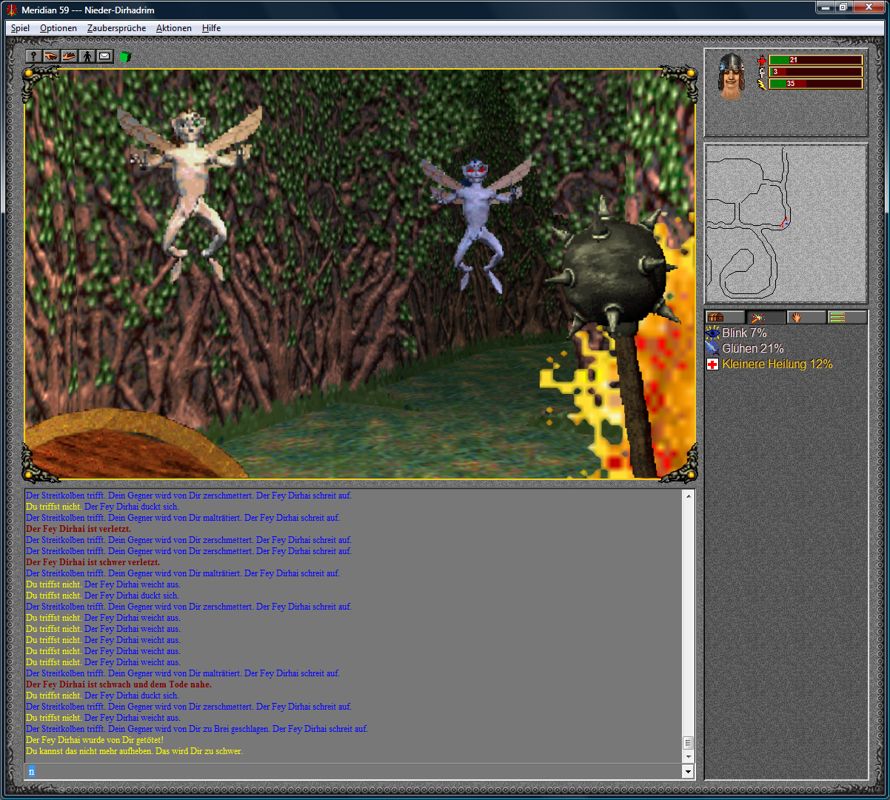Click the Meridian 59 title bar app icon
Viewport: 890px width, 800px height.
click(12, 10)
